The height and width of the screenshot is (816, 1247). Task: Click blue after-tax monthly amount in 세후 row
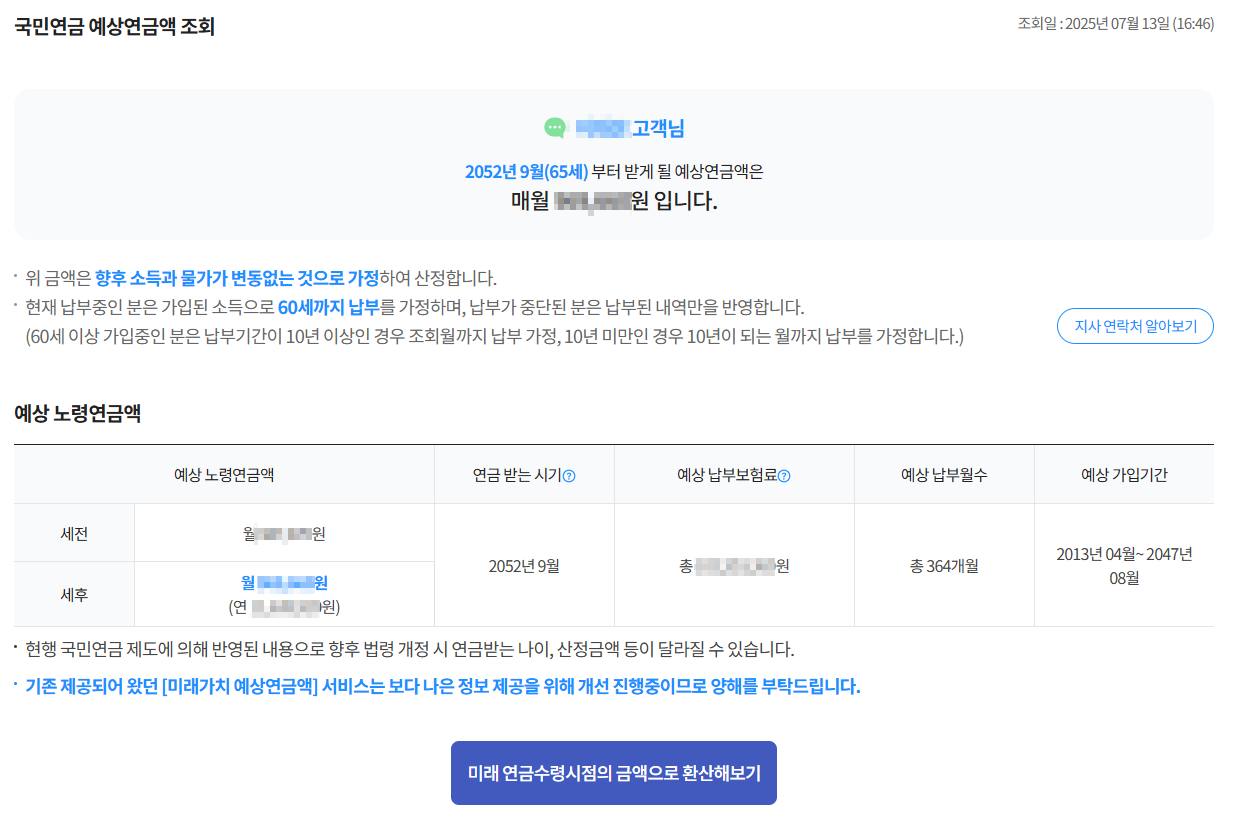[284, 583]
